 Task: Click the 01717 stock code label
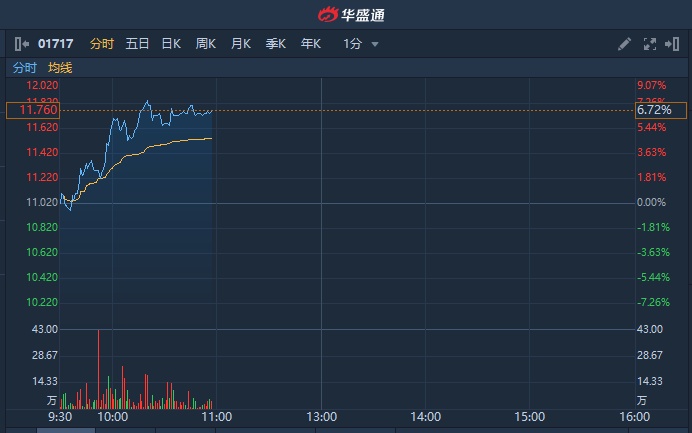pos(58,44)
